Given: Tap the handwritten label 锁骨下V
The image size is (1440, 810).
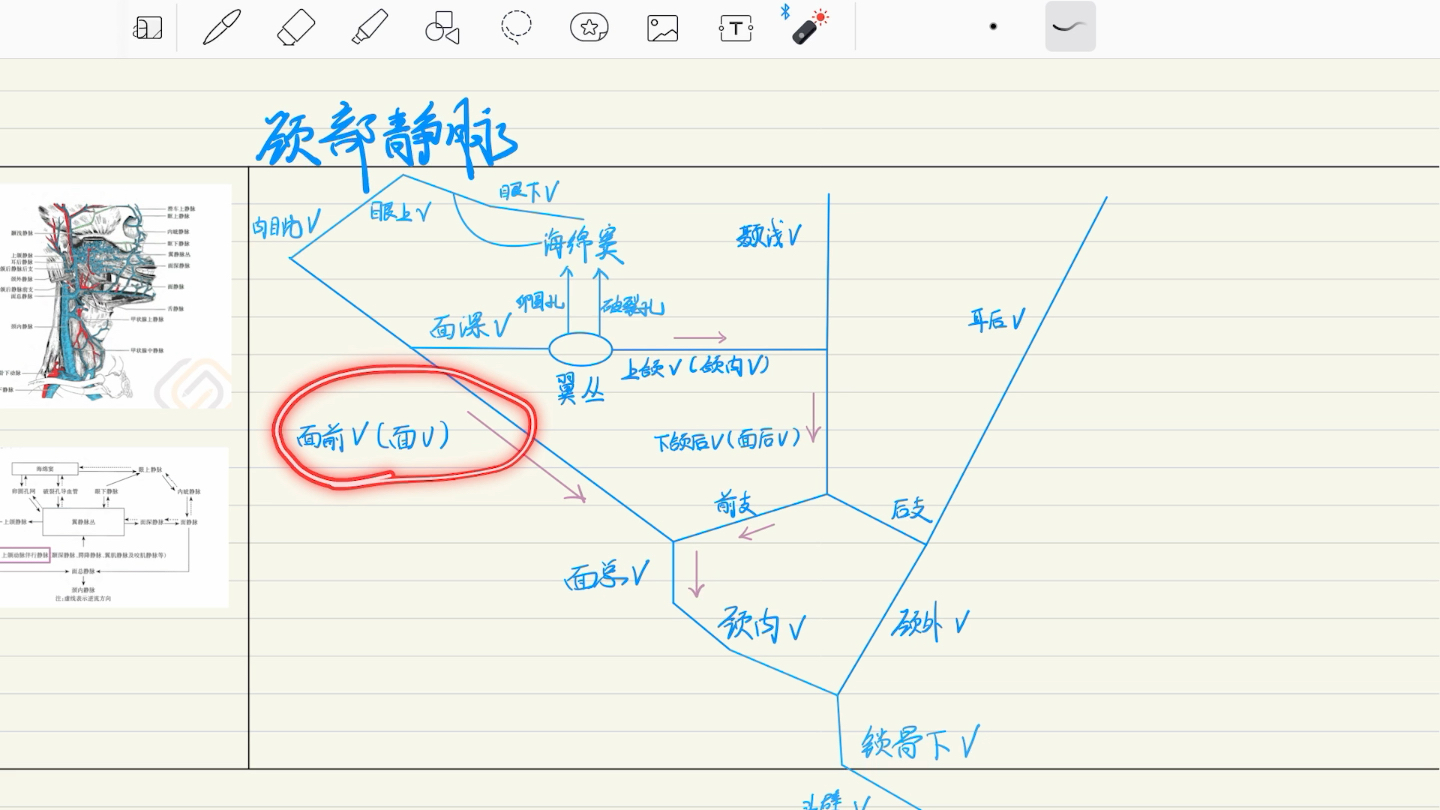Looking at the screenshot, I should click(x=920, y=743).
